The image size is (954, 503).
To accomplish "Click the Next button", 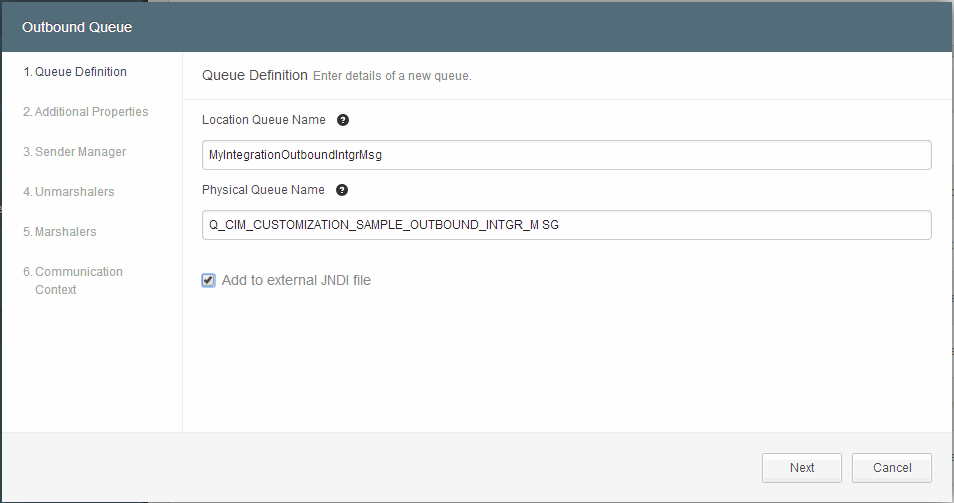I will point(802,468).
